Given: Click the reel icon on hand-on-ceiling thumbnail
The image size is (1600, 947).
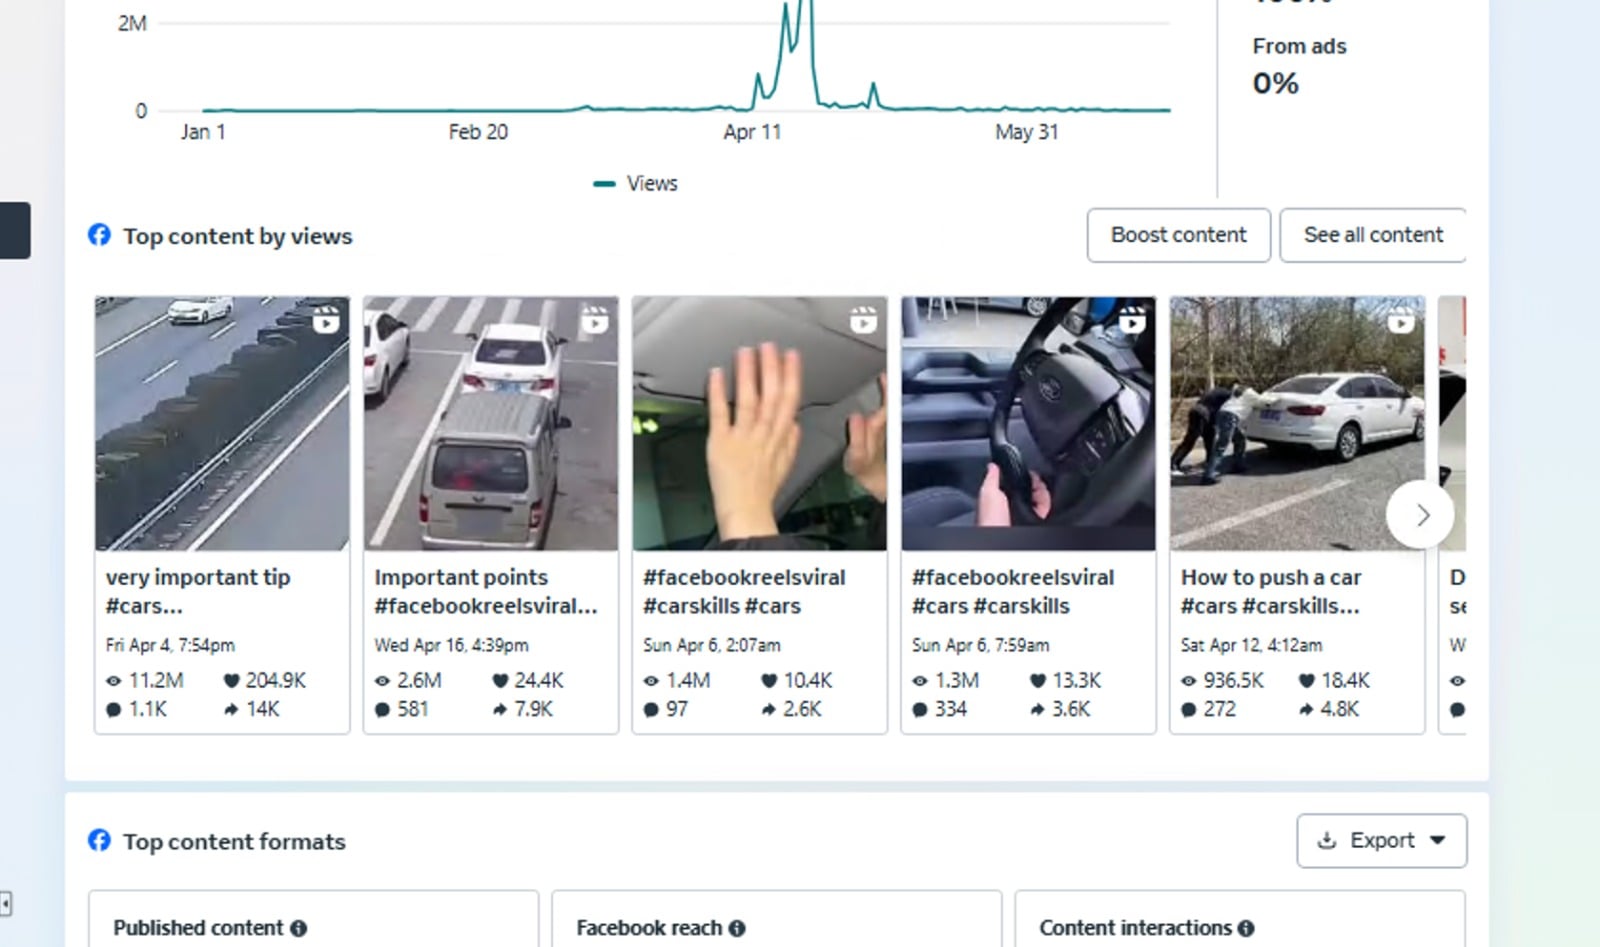Looking at the screenshot, I should [x=863, y=320].
